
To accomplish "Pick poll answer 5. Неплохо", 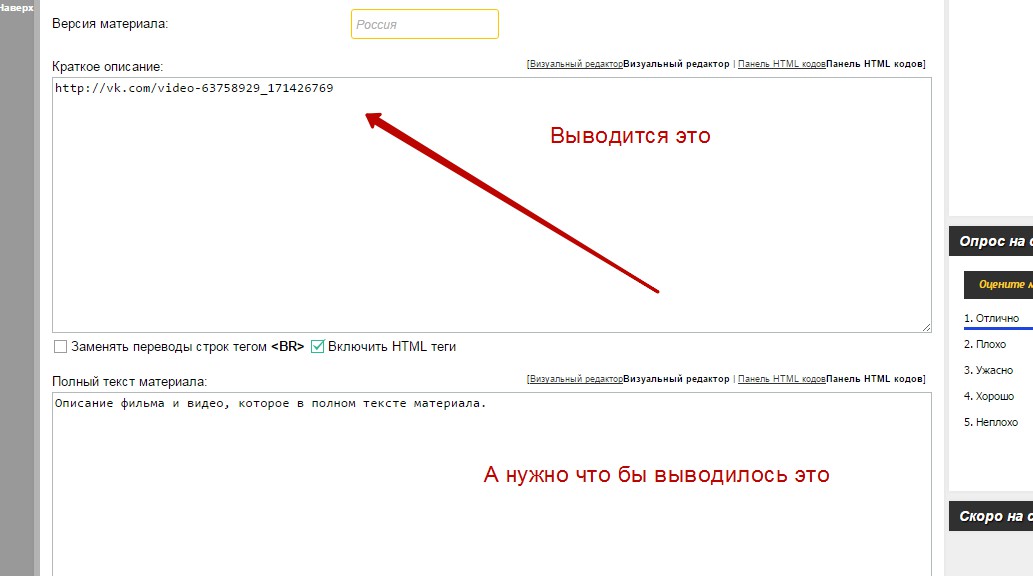I will (x=991, y=422).
